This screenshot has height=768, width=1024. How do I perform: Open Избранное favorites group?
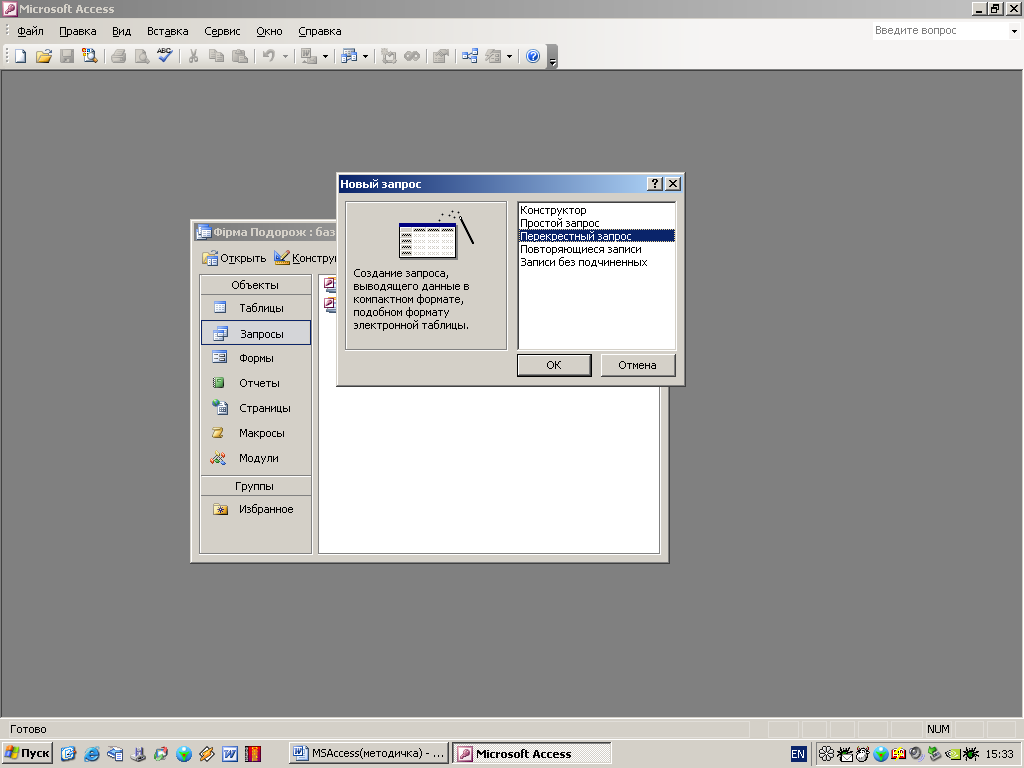pyautogui.click(x=255, y=509)
